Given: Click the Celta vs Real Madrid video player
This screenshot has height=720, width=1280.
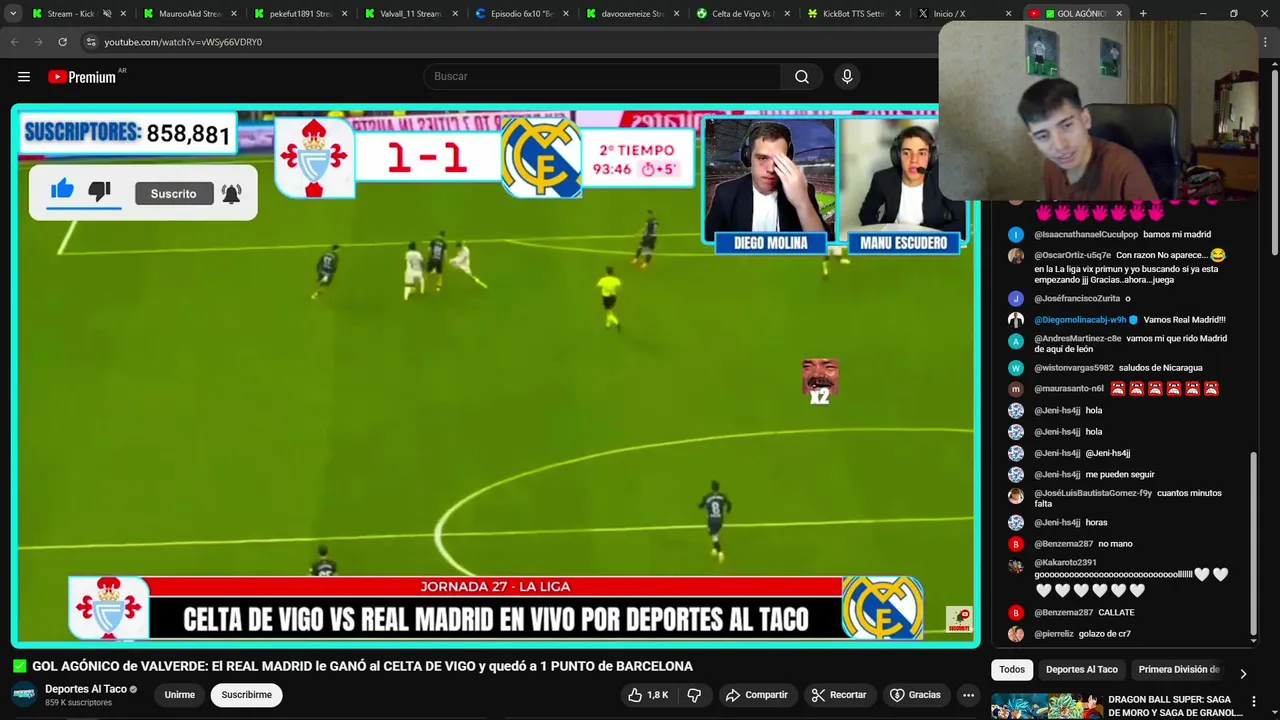Looking at the screenshot, I should [496, 377].
